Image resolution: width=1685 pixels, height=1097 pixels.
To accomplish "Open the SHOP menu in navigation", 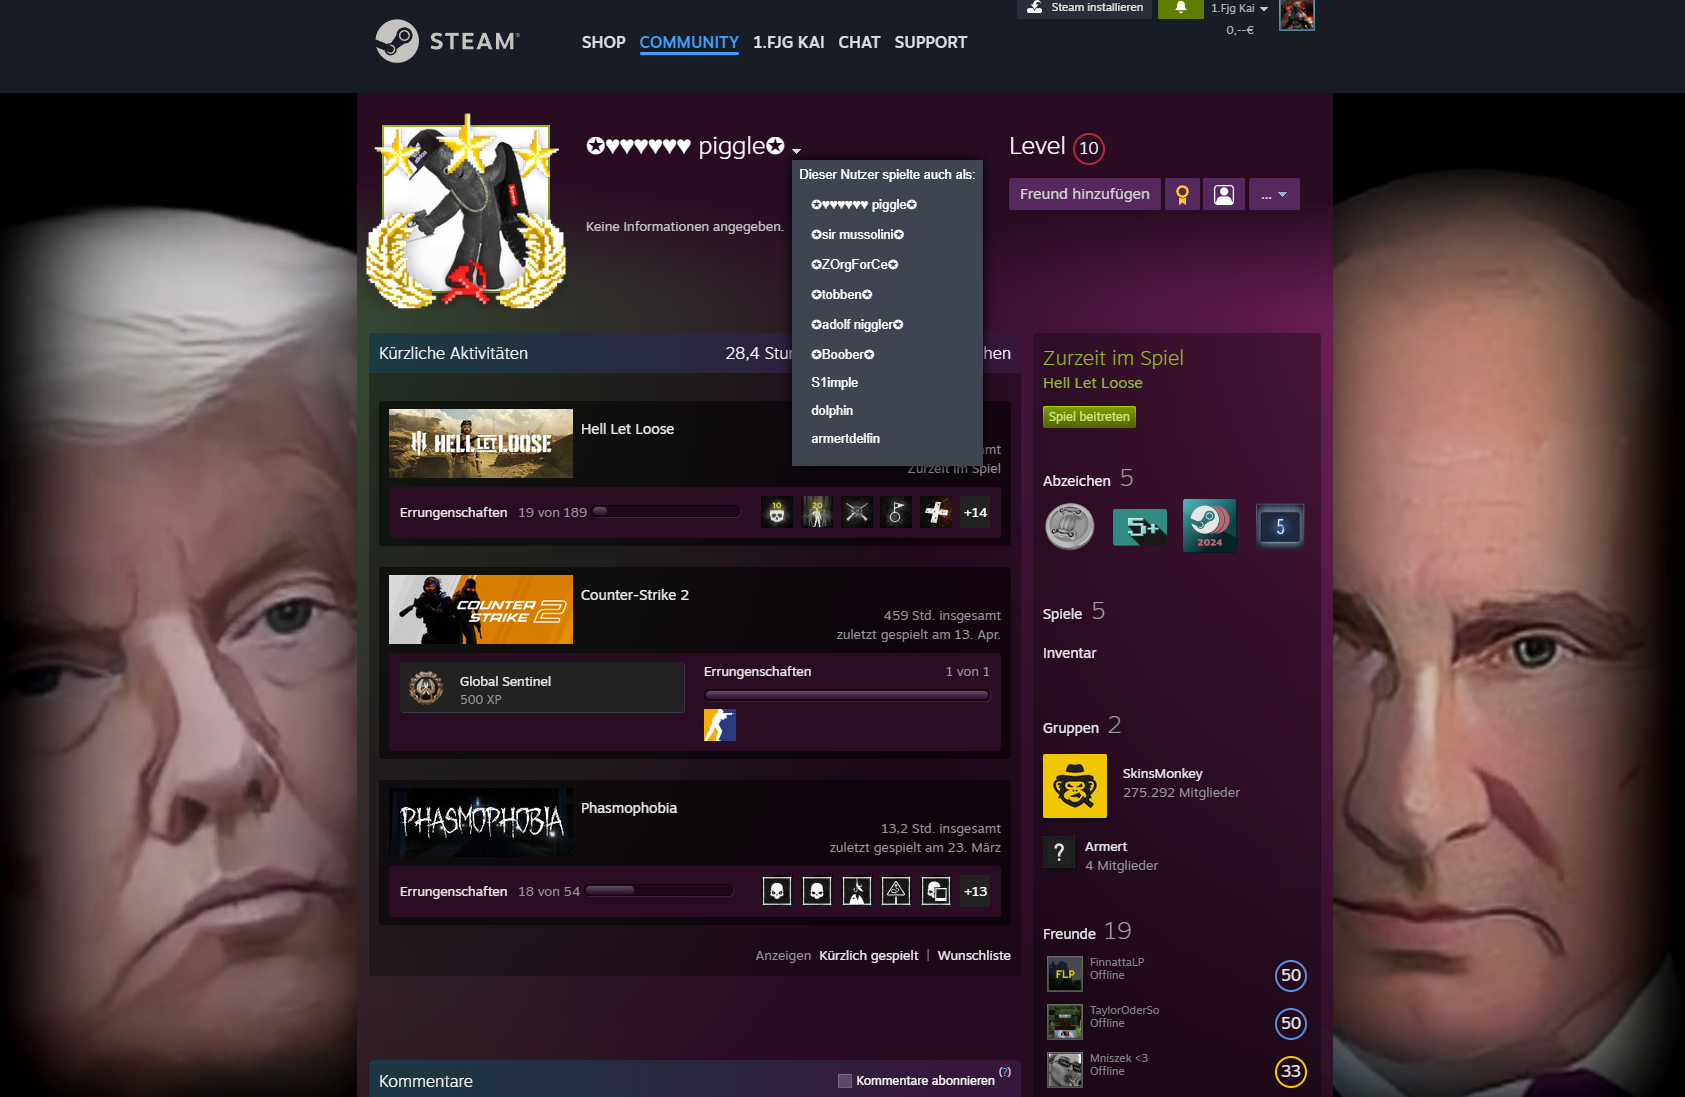I will pos(603,42).
